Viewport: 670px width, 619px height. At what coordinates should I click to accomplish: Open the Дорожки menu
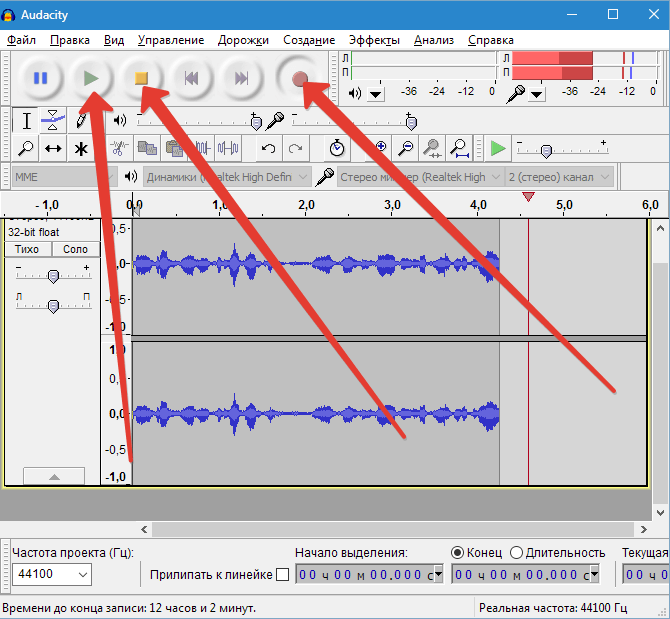coord(243,40)
